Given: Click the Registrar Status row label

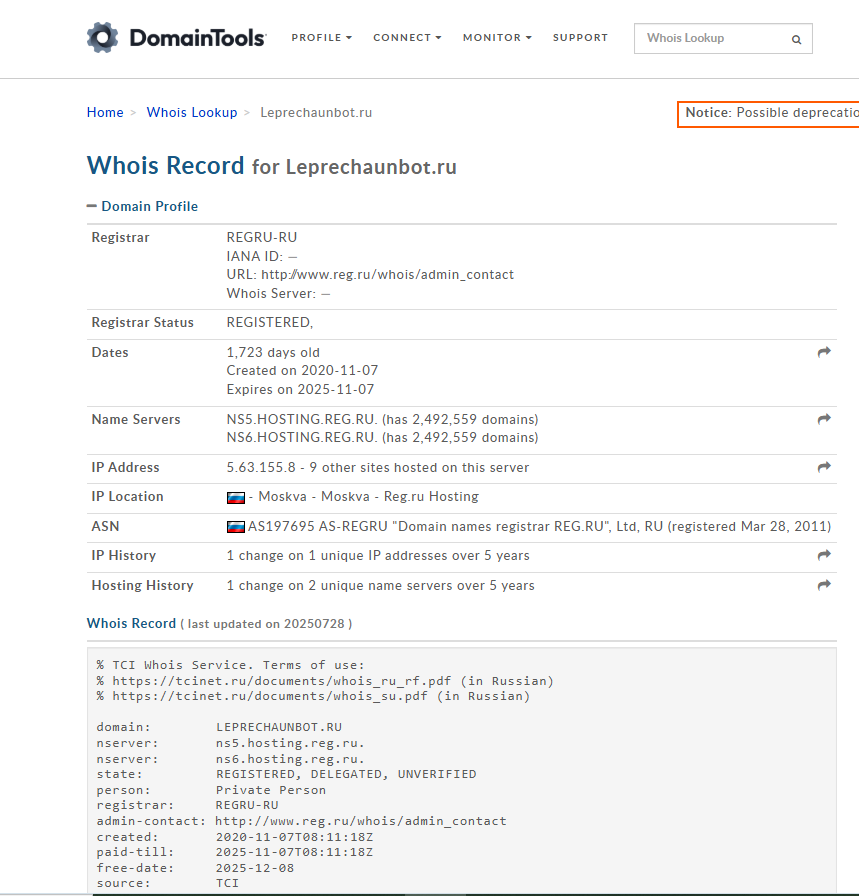Looking at the screenshot, I should coord(143,323).
